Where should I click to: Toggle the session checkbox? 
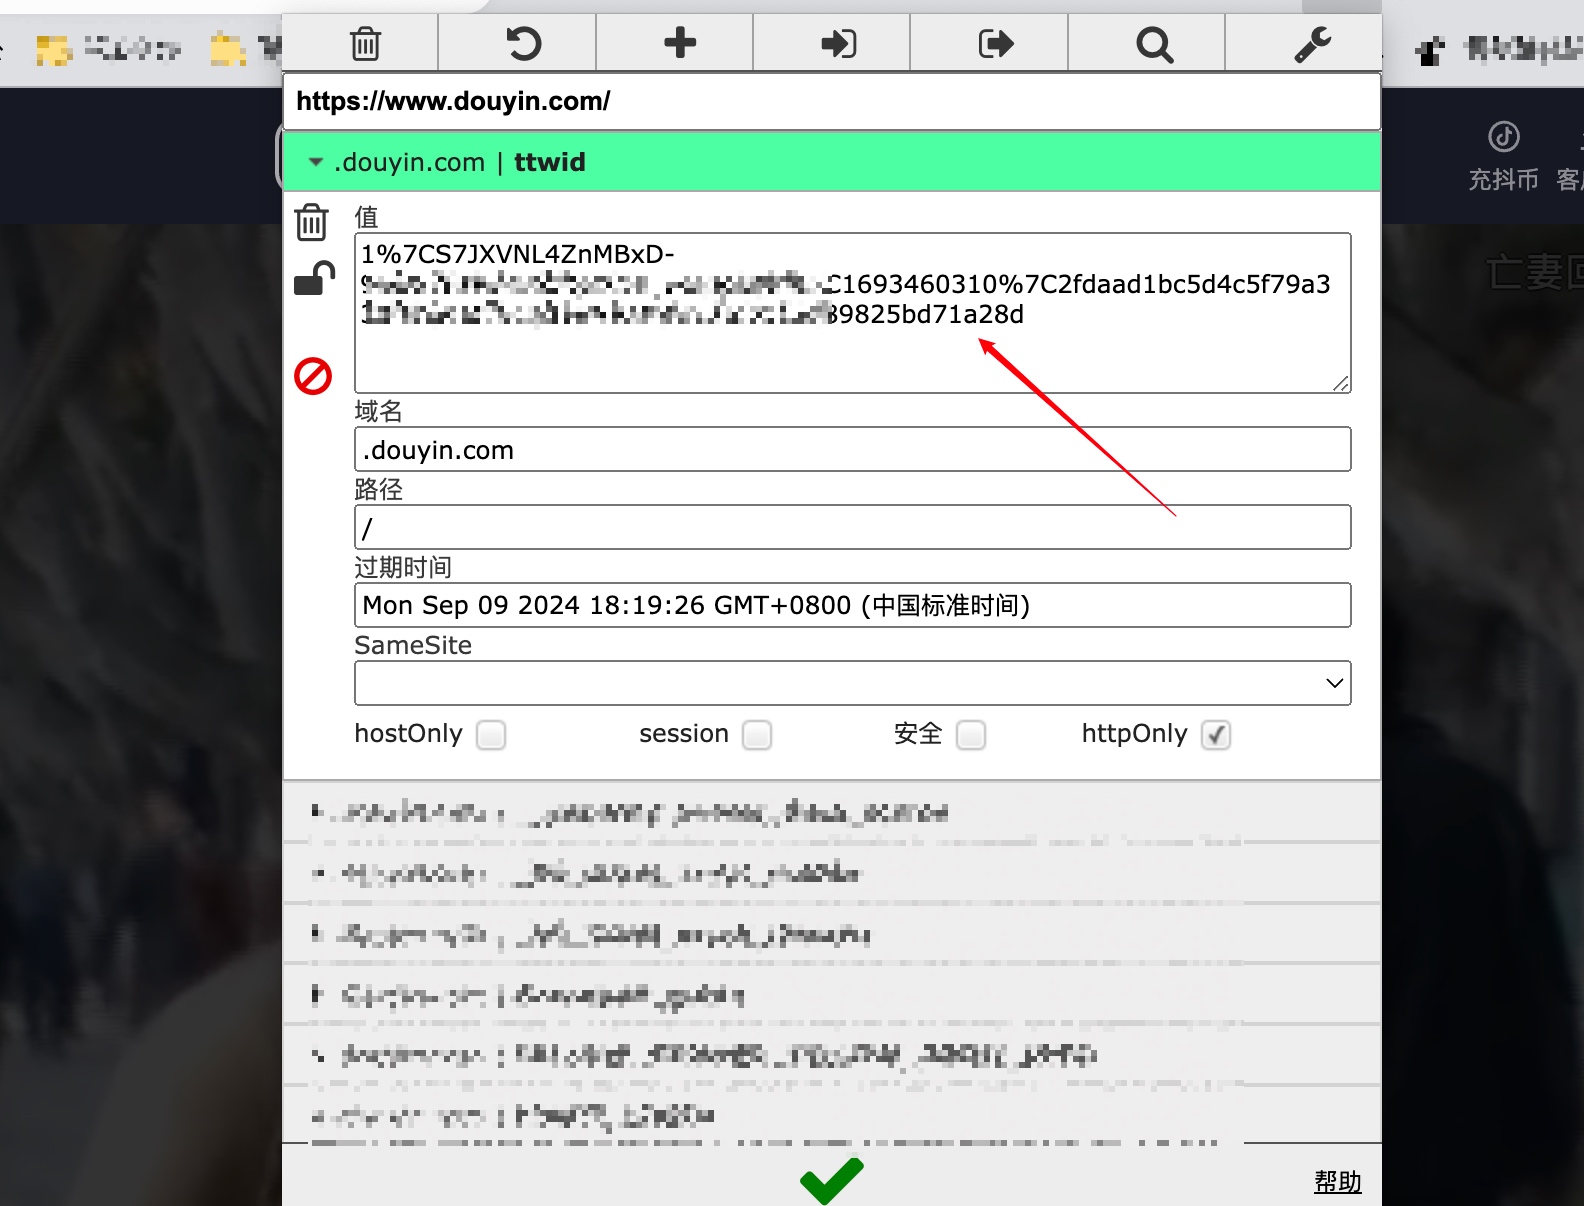point(757,735)
